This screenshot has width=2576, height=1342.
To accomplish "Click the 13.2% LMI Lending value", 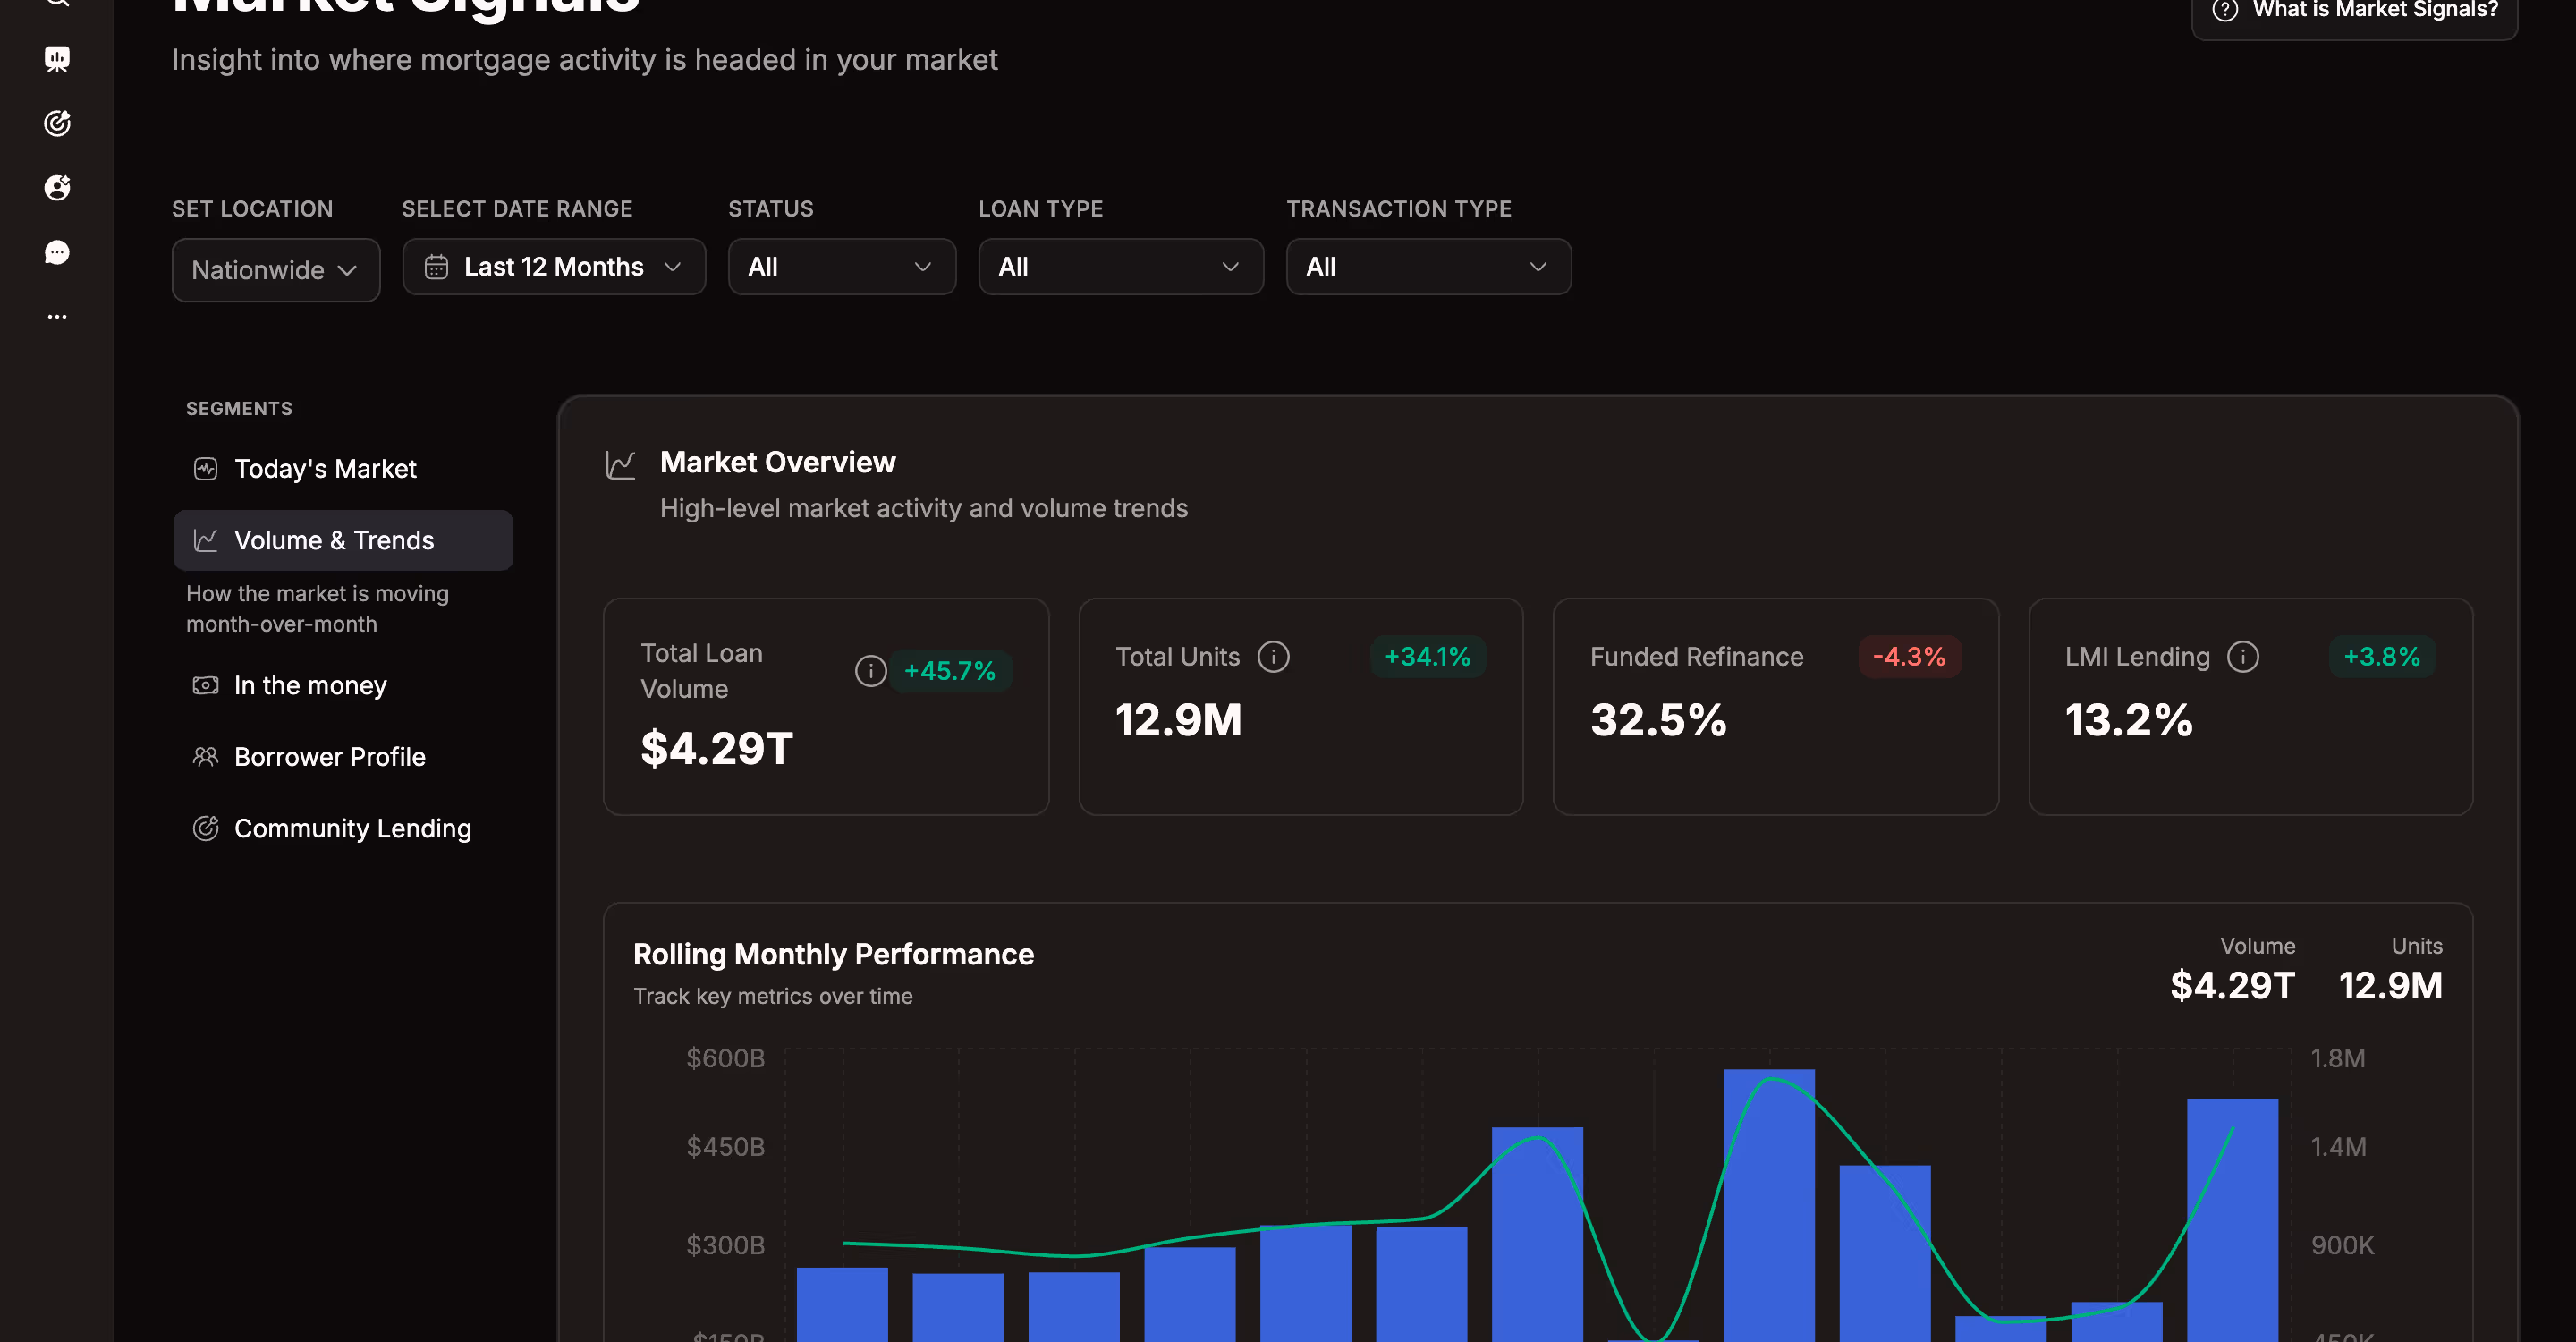I will pos(2130,720).
